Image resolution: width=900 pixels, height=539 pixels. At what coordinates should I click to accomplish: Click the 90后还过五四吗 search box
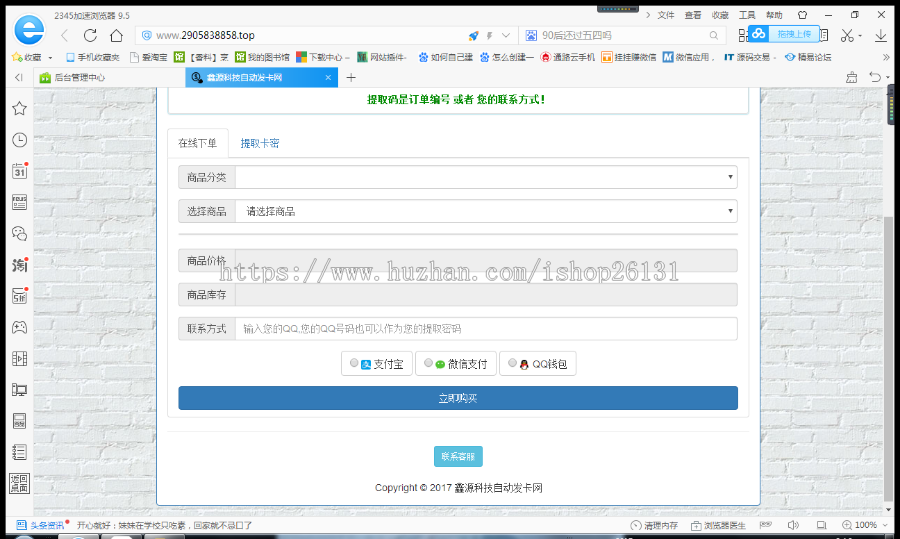623,36
